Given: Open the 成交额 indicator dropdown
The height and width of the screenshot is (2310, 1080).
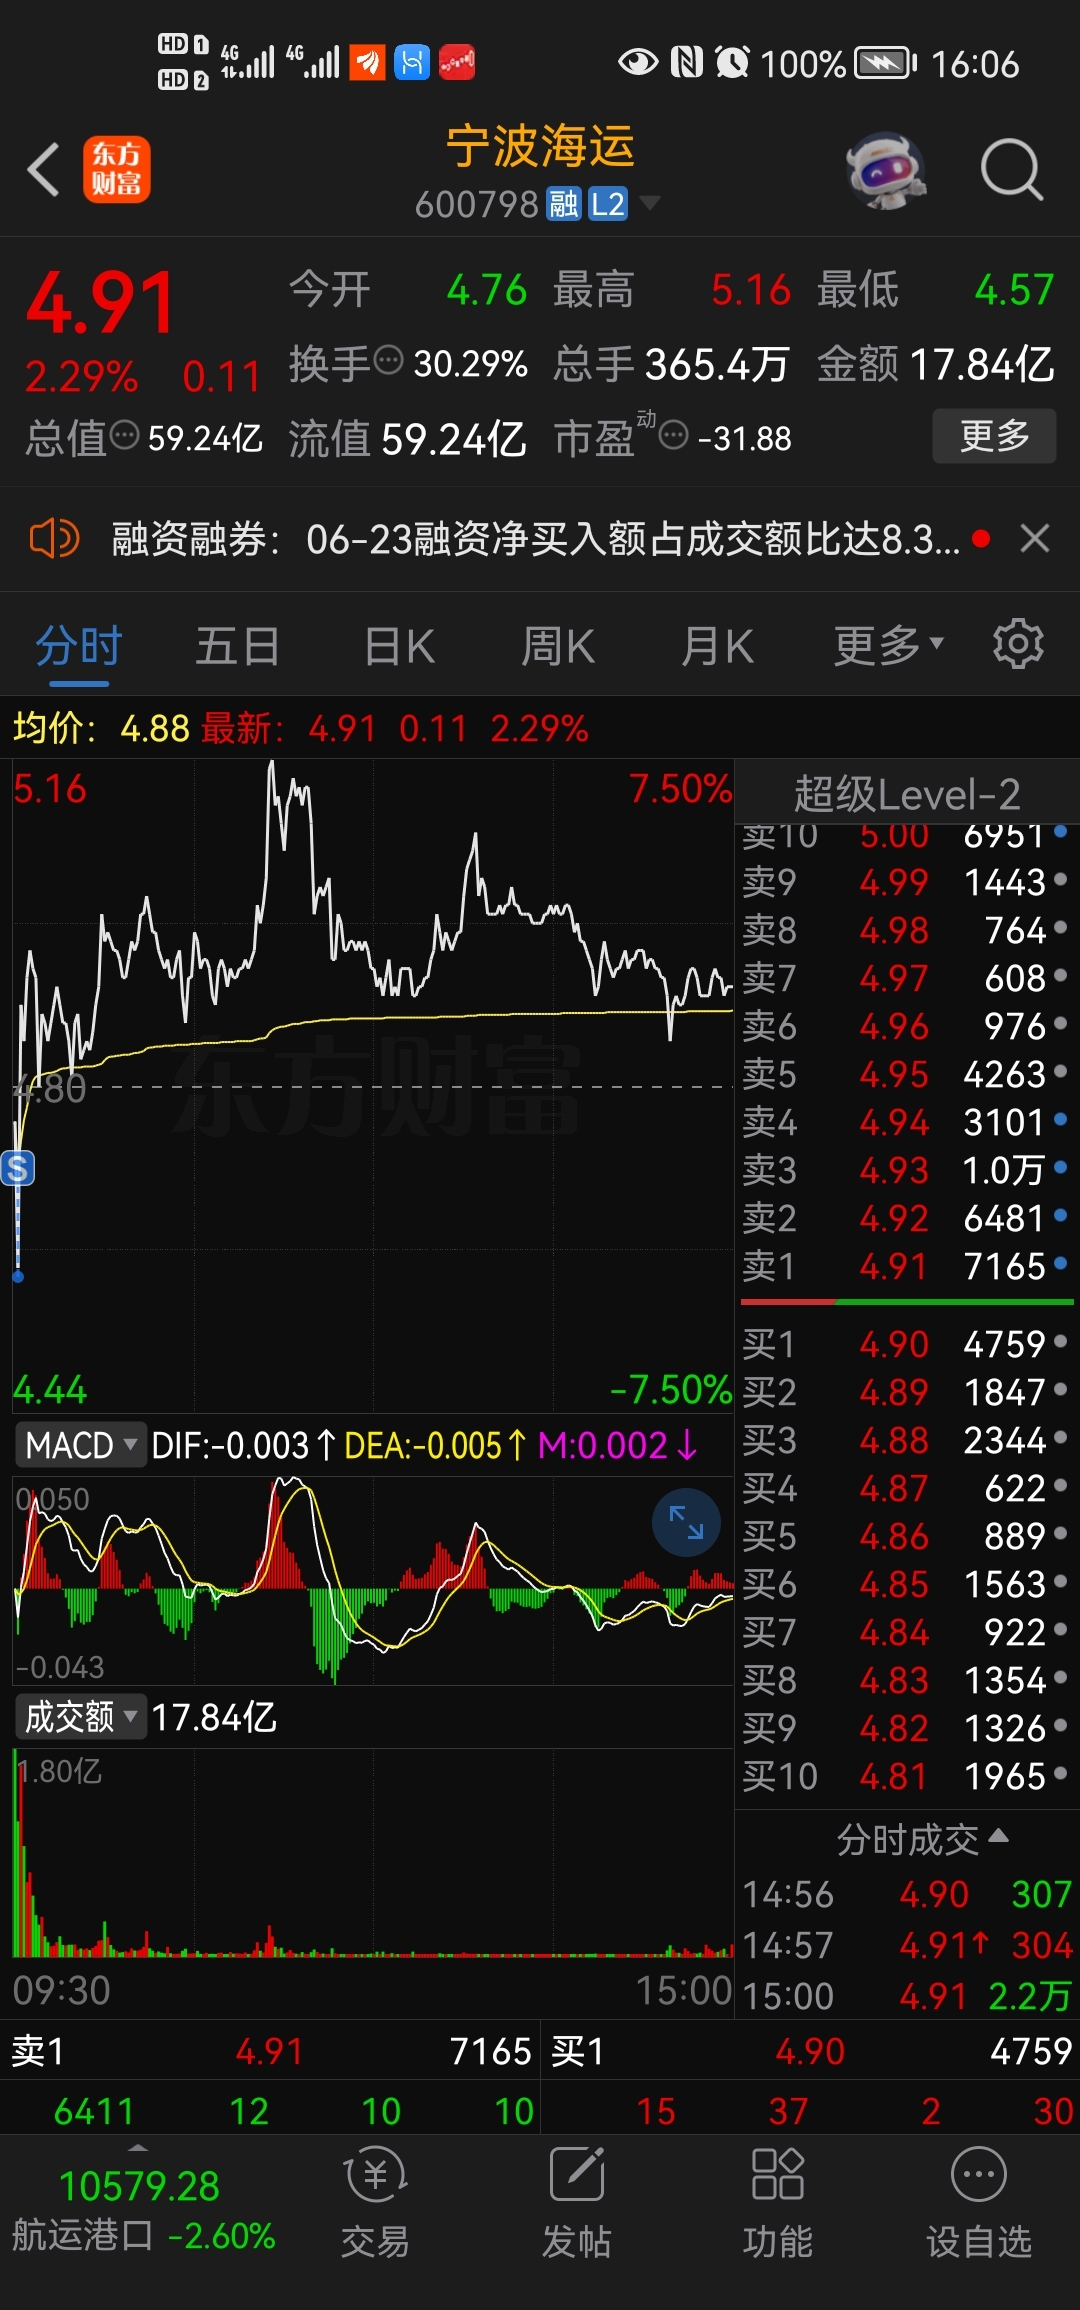Looking at the screenshot, I should [82, 1717].
